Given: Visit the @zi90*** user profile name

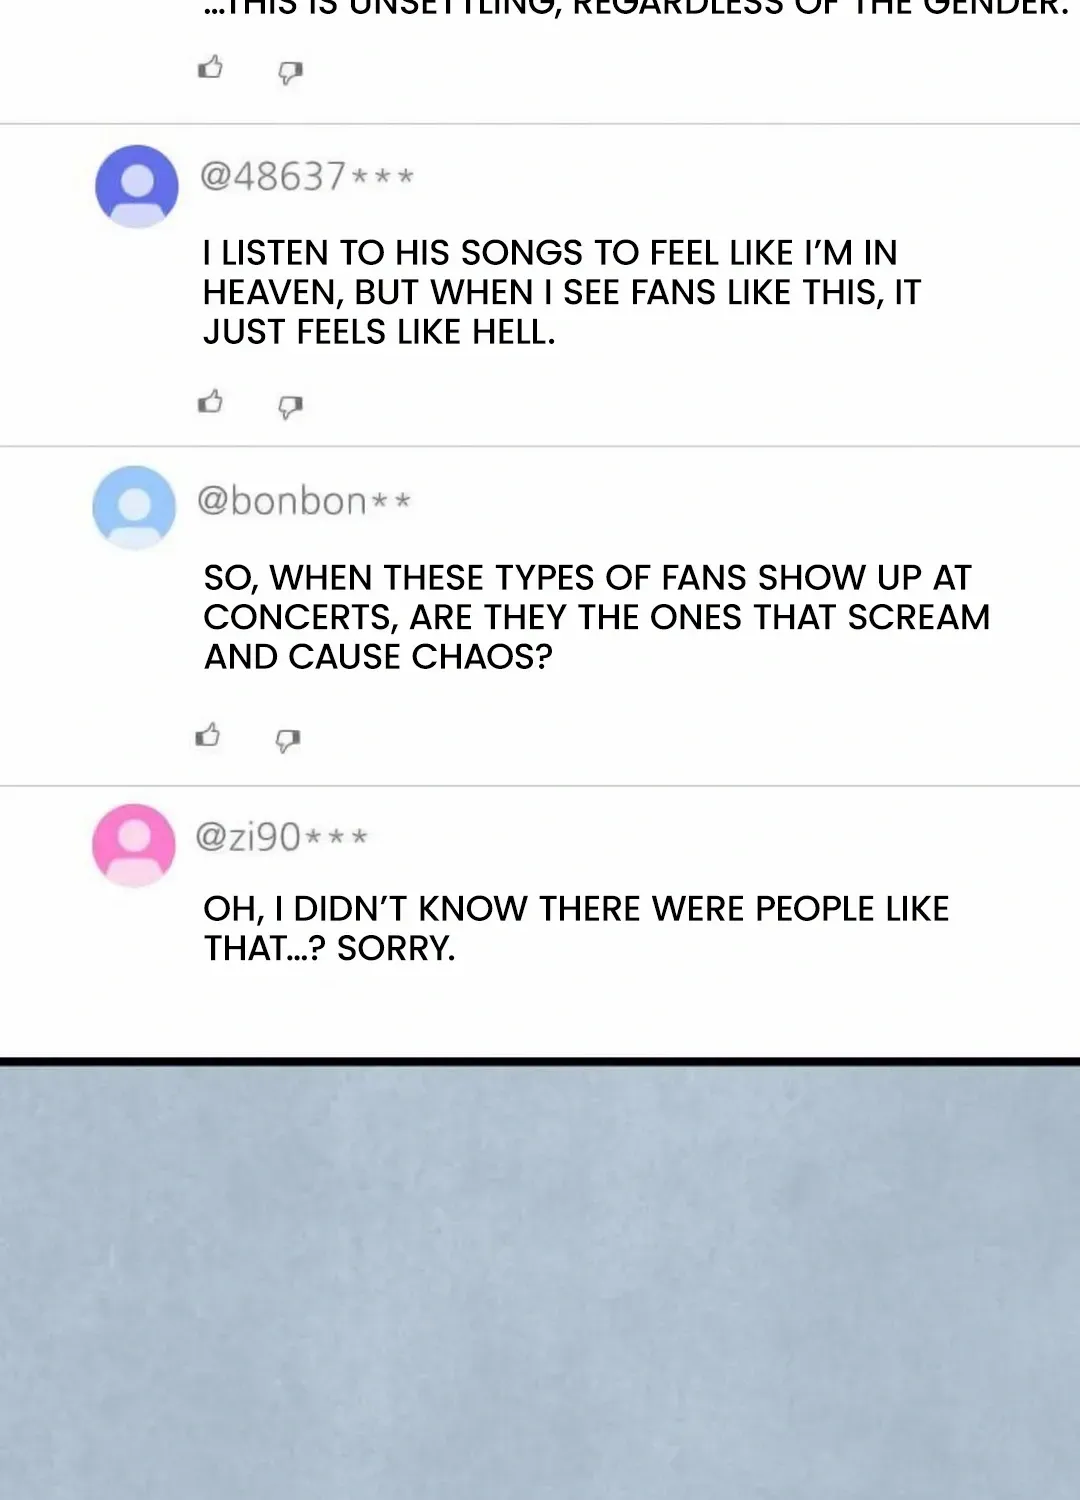Looking at the screenshot, I should tap(281, 836).
